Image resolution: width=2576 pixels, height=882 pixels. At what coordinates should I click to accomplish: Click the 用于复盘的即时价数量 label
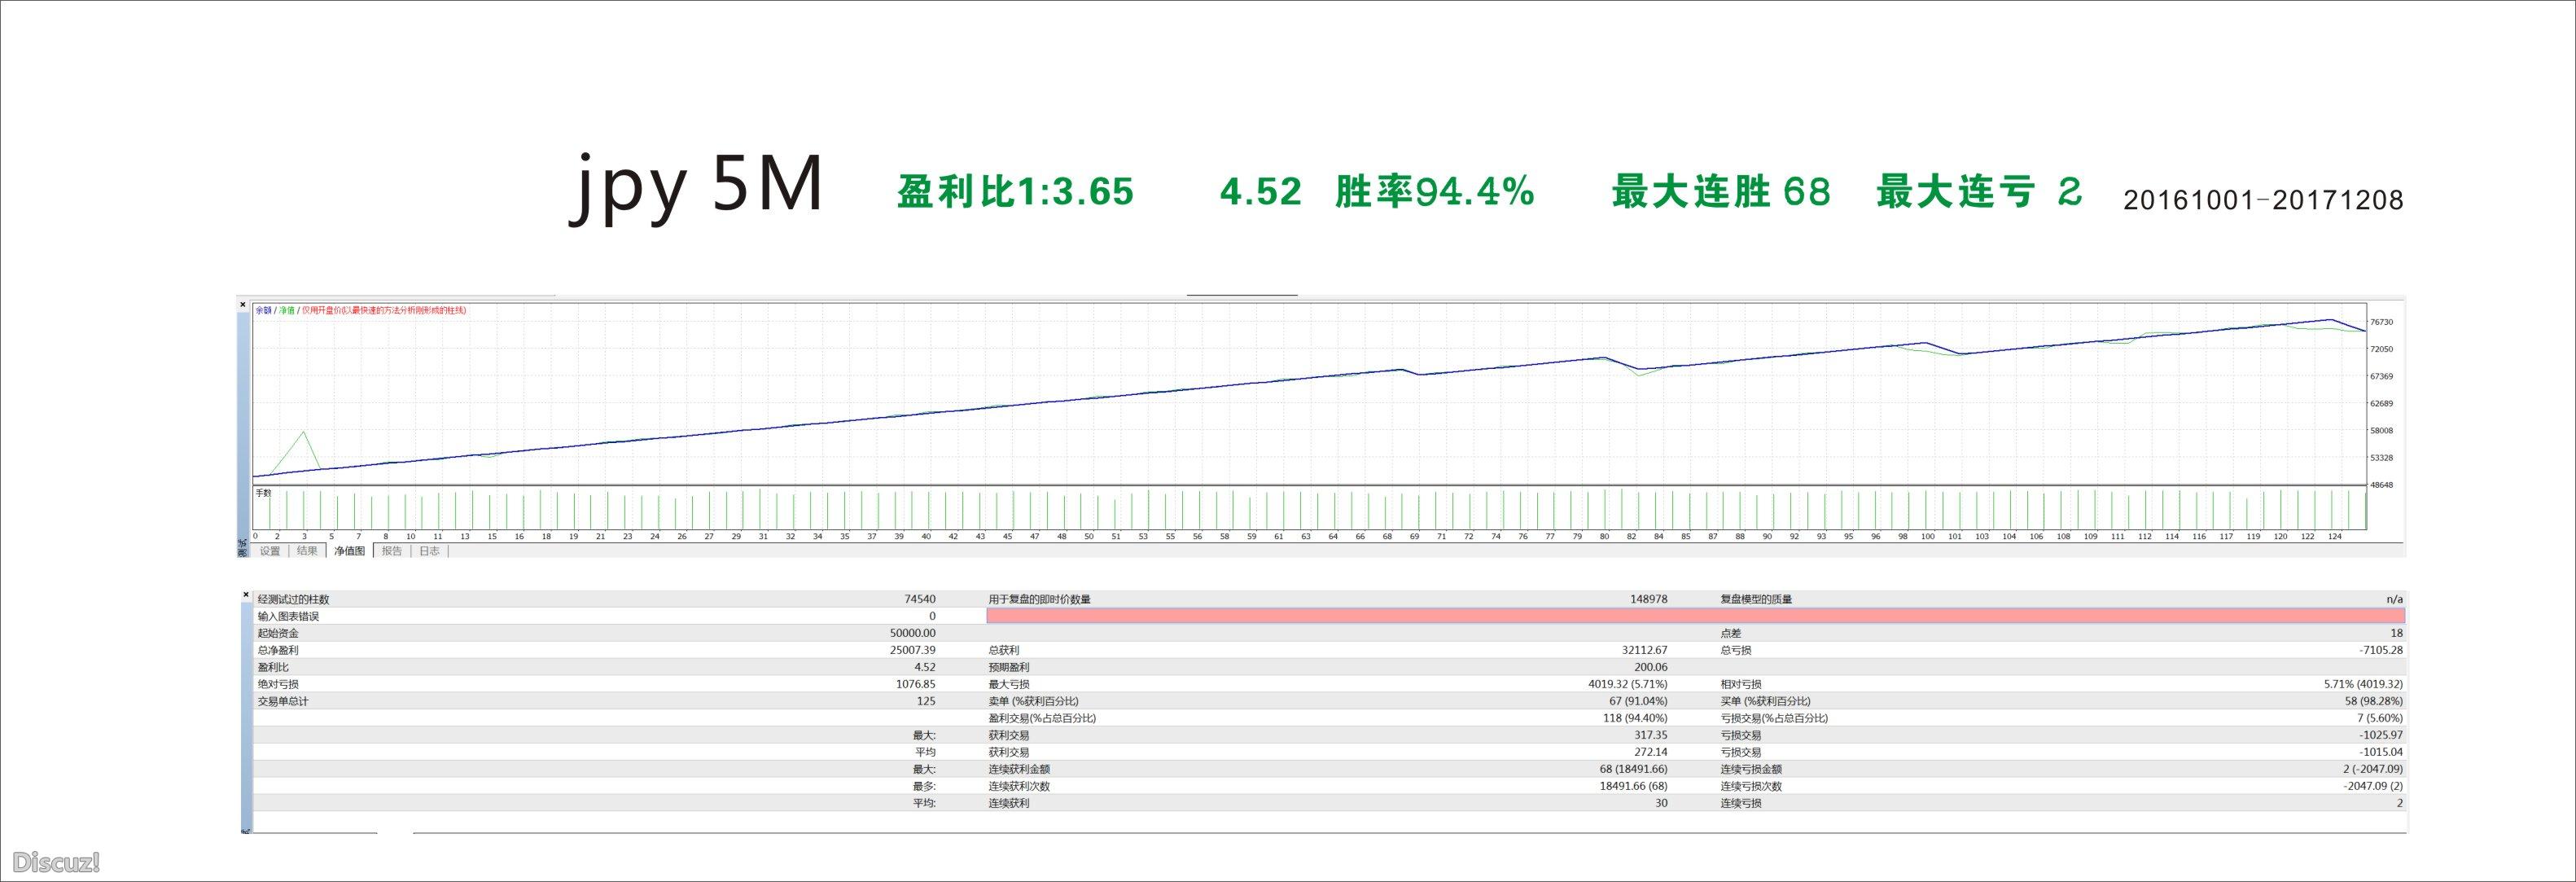tap(1039, 600)
